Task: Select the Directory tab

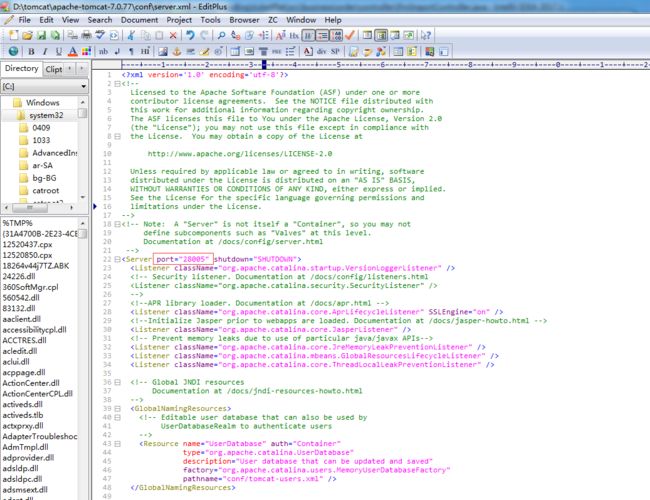Action: pyautogui.click(x=21, y=68)
